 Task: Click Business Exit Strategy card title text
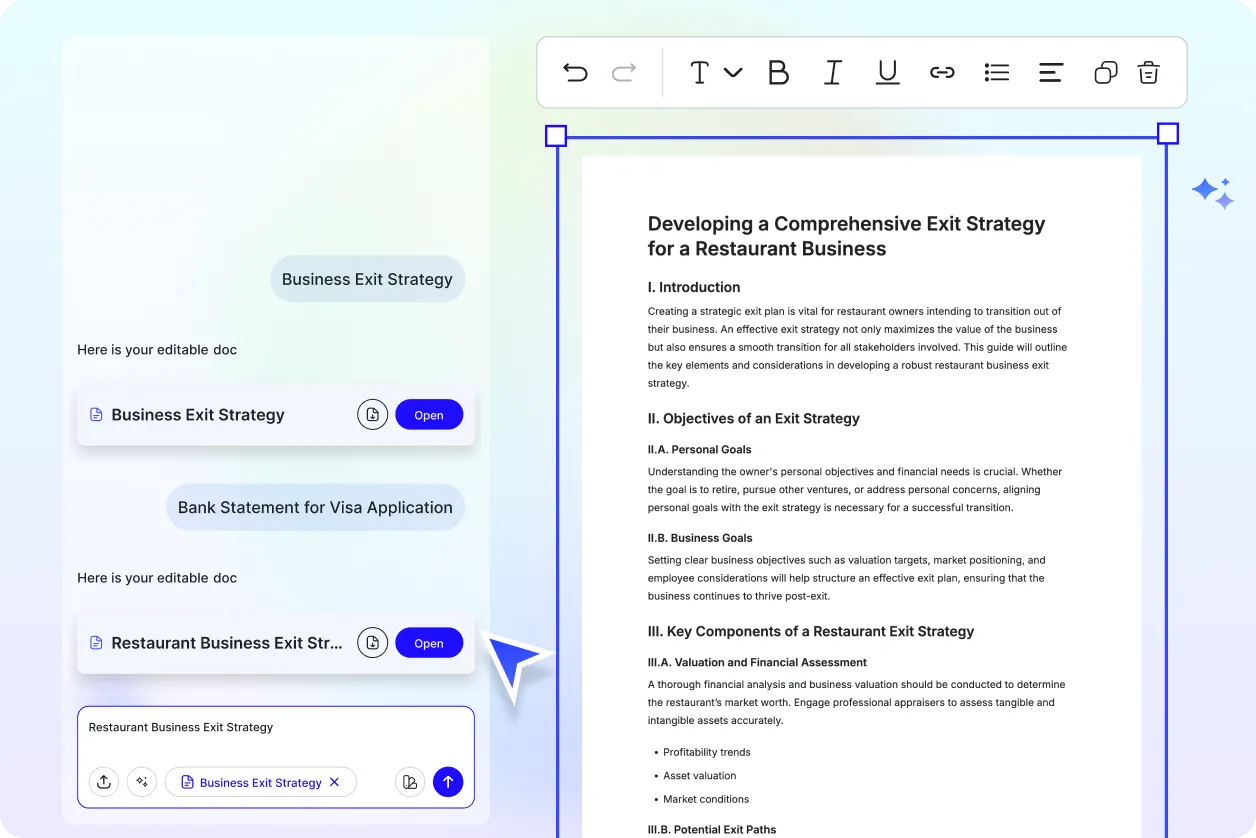198,415
